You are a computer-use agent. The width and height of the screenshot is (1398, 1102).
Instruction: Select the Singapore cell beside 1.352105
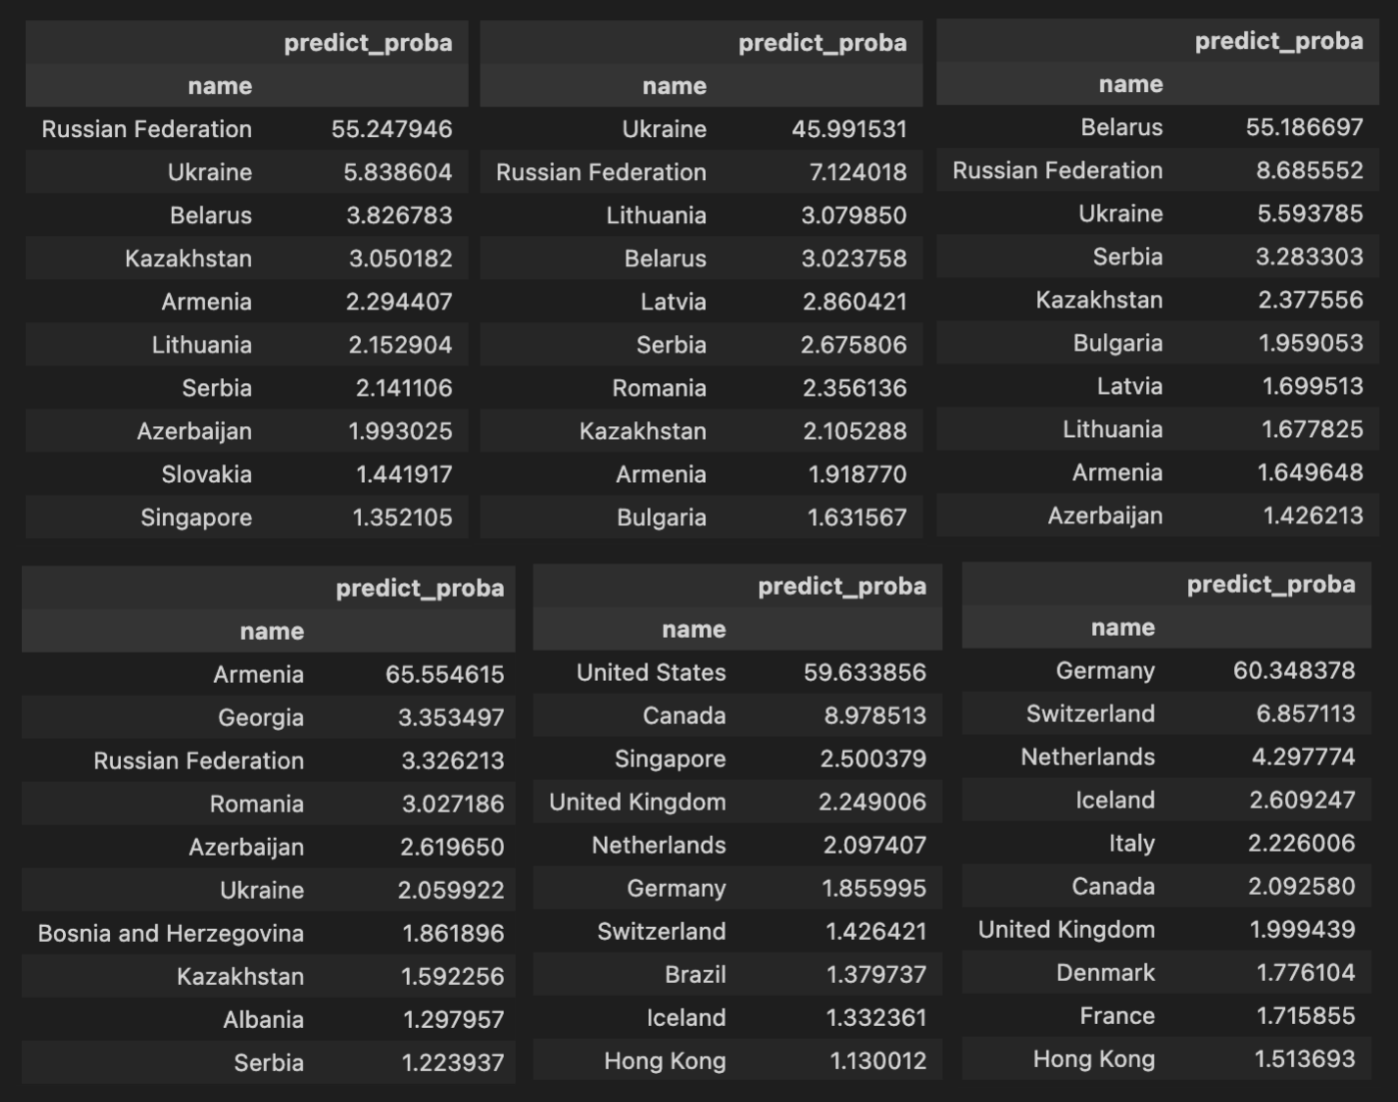pos(196,517)
